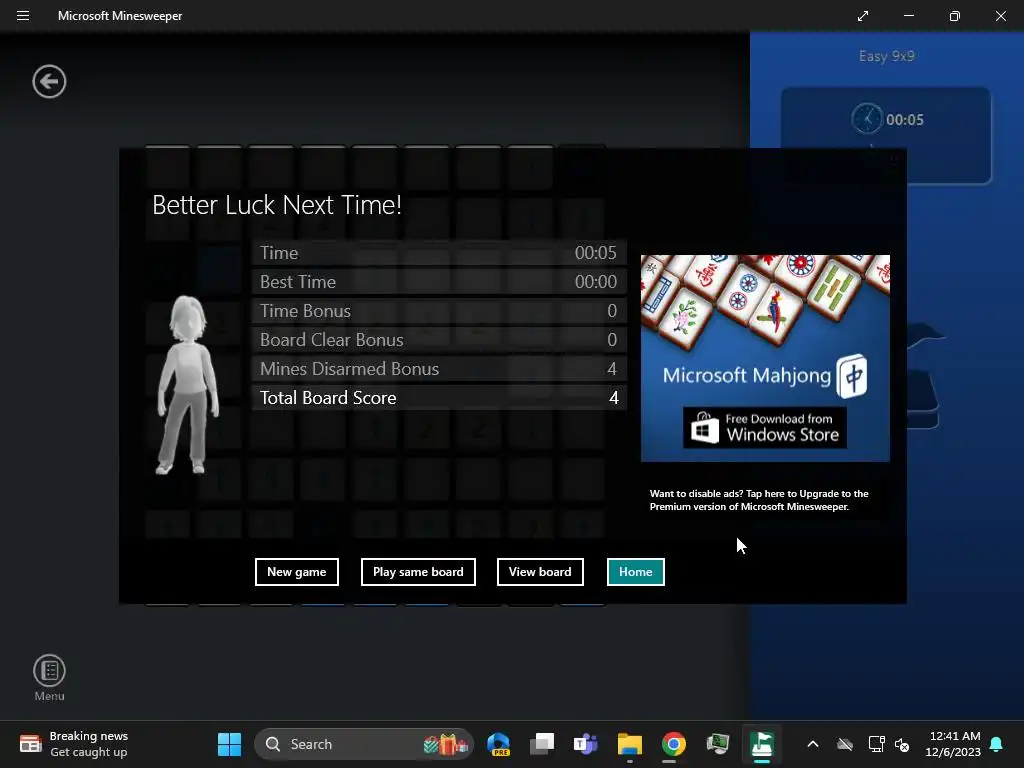This screenshot has height=768, width=1024.
Task: Start a New game
Action: tap(296, 572)
